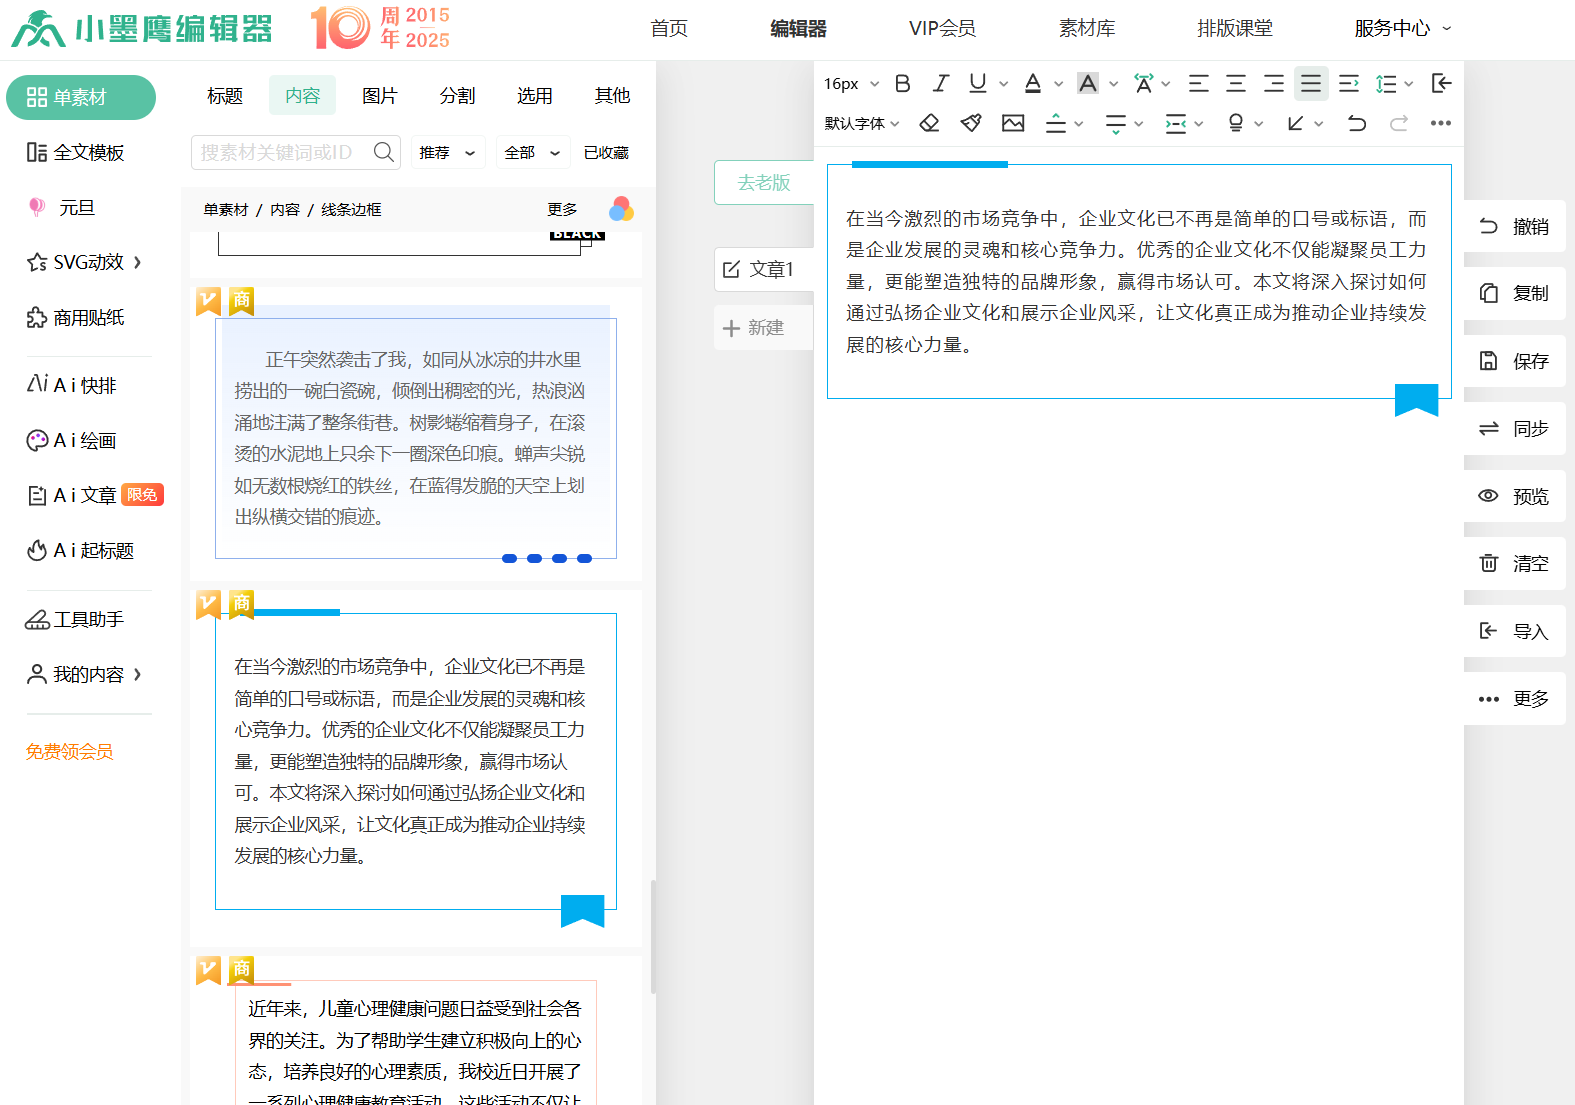This screenshot has height=1105, width=1575.
Task: Toggle bold formatting
Action: click(x=902, y=83)
